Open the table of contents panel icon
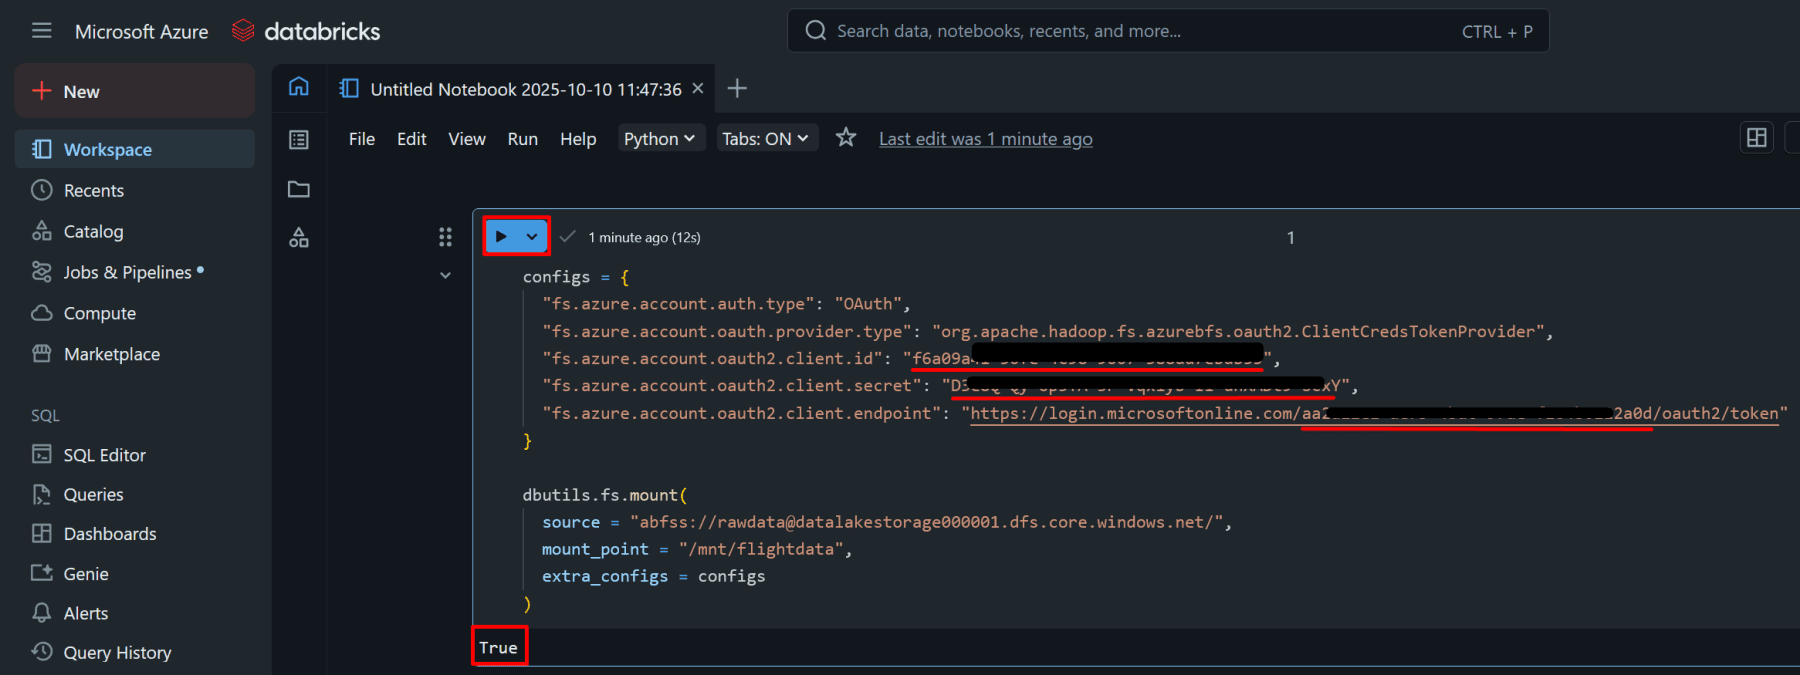 click(299, 139)
